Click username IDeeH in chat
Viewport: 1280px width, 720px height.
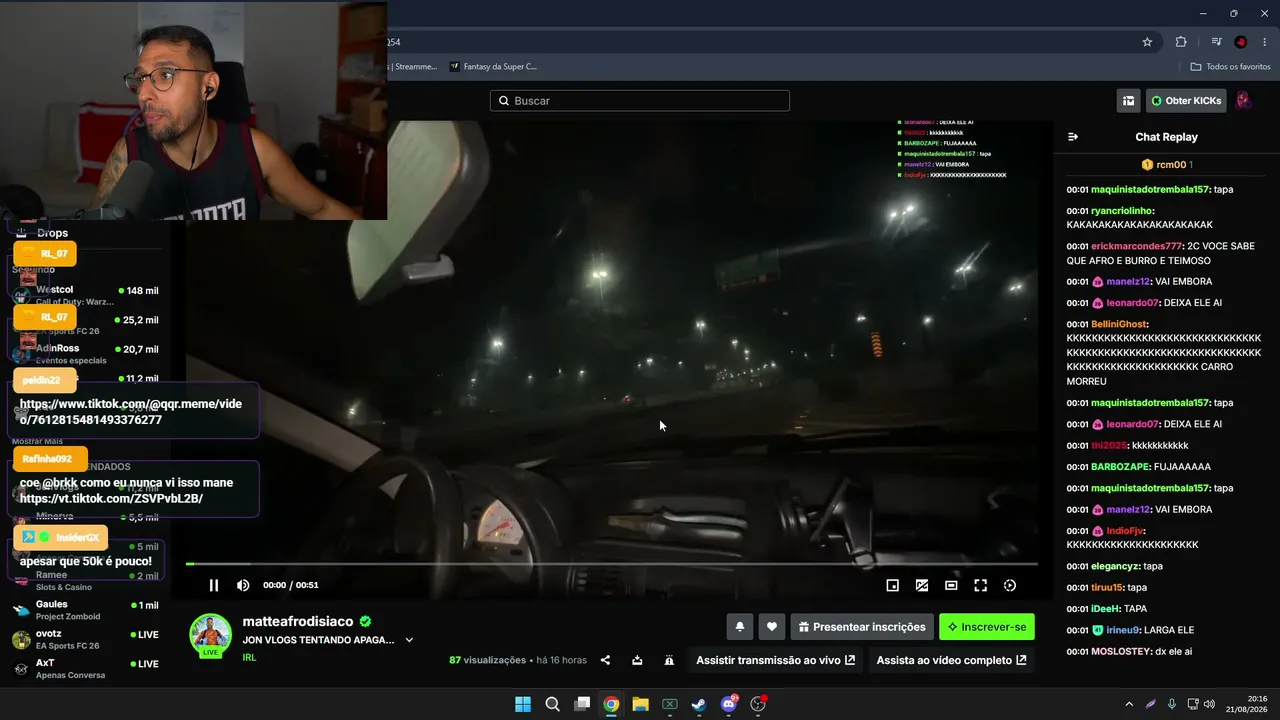click(1105, 609)
